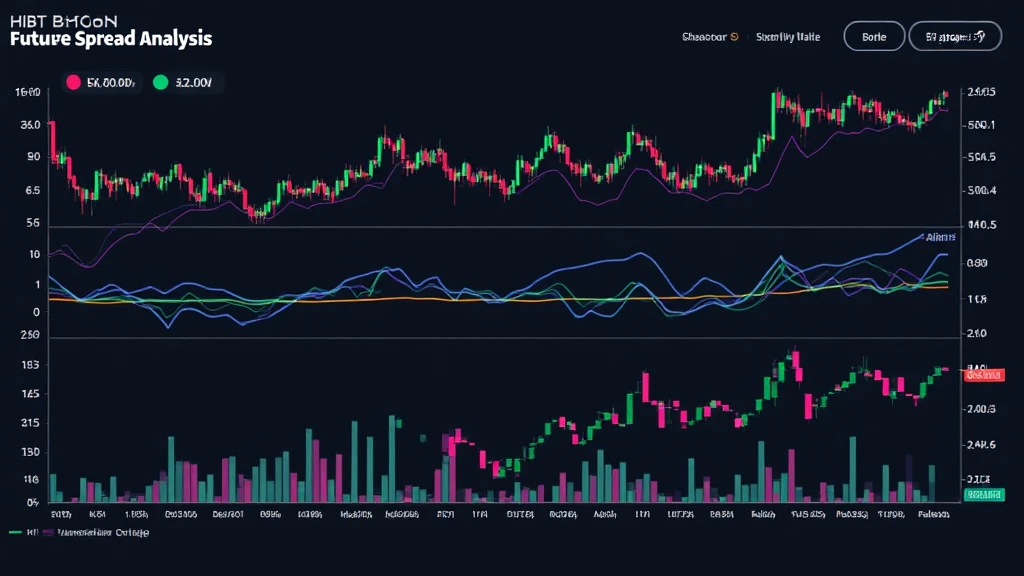Click the orange icon beside Shaecoar
This screenshot has width=1024, height=576.
735,37
